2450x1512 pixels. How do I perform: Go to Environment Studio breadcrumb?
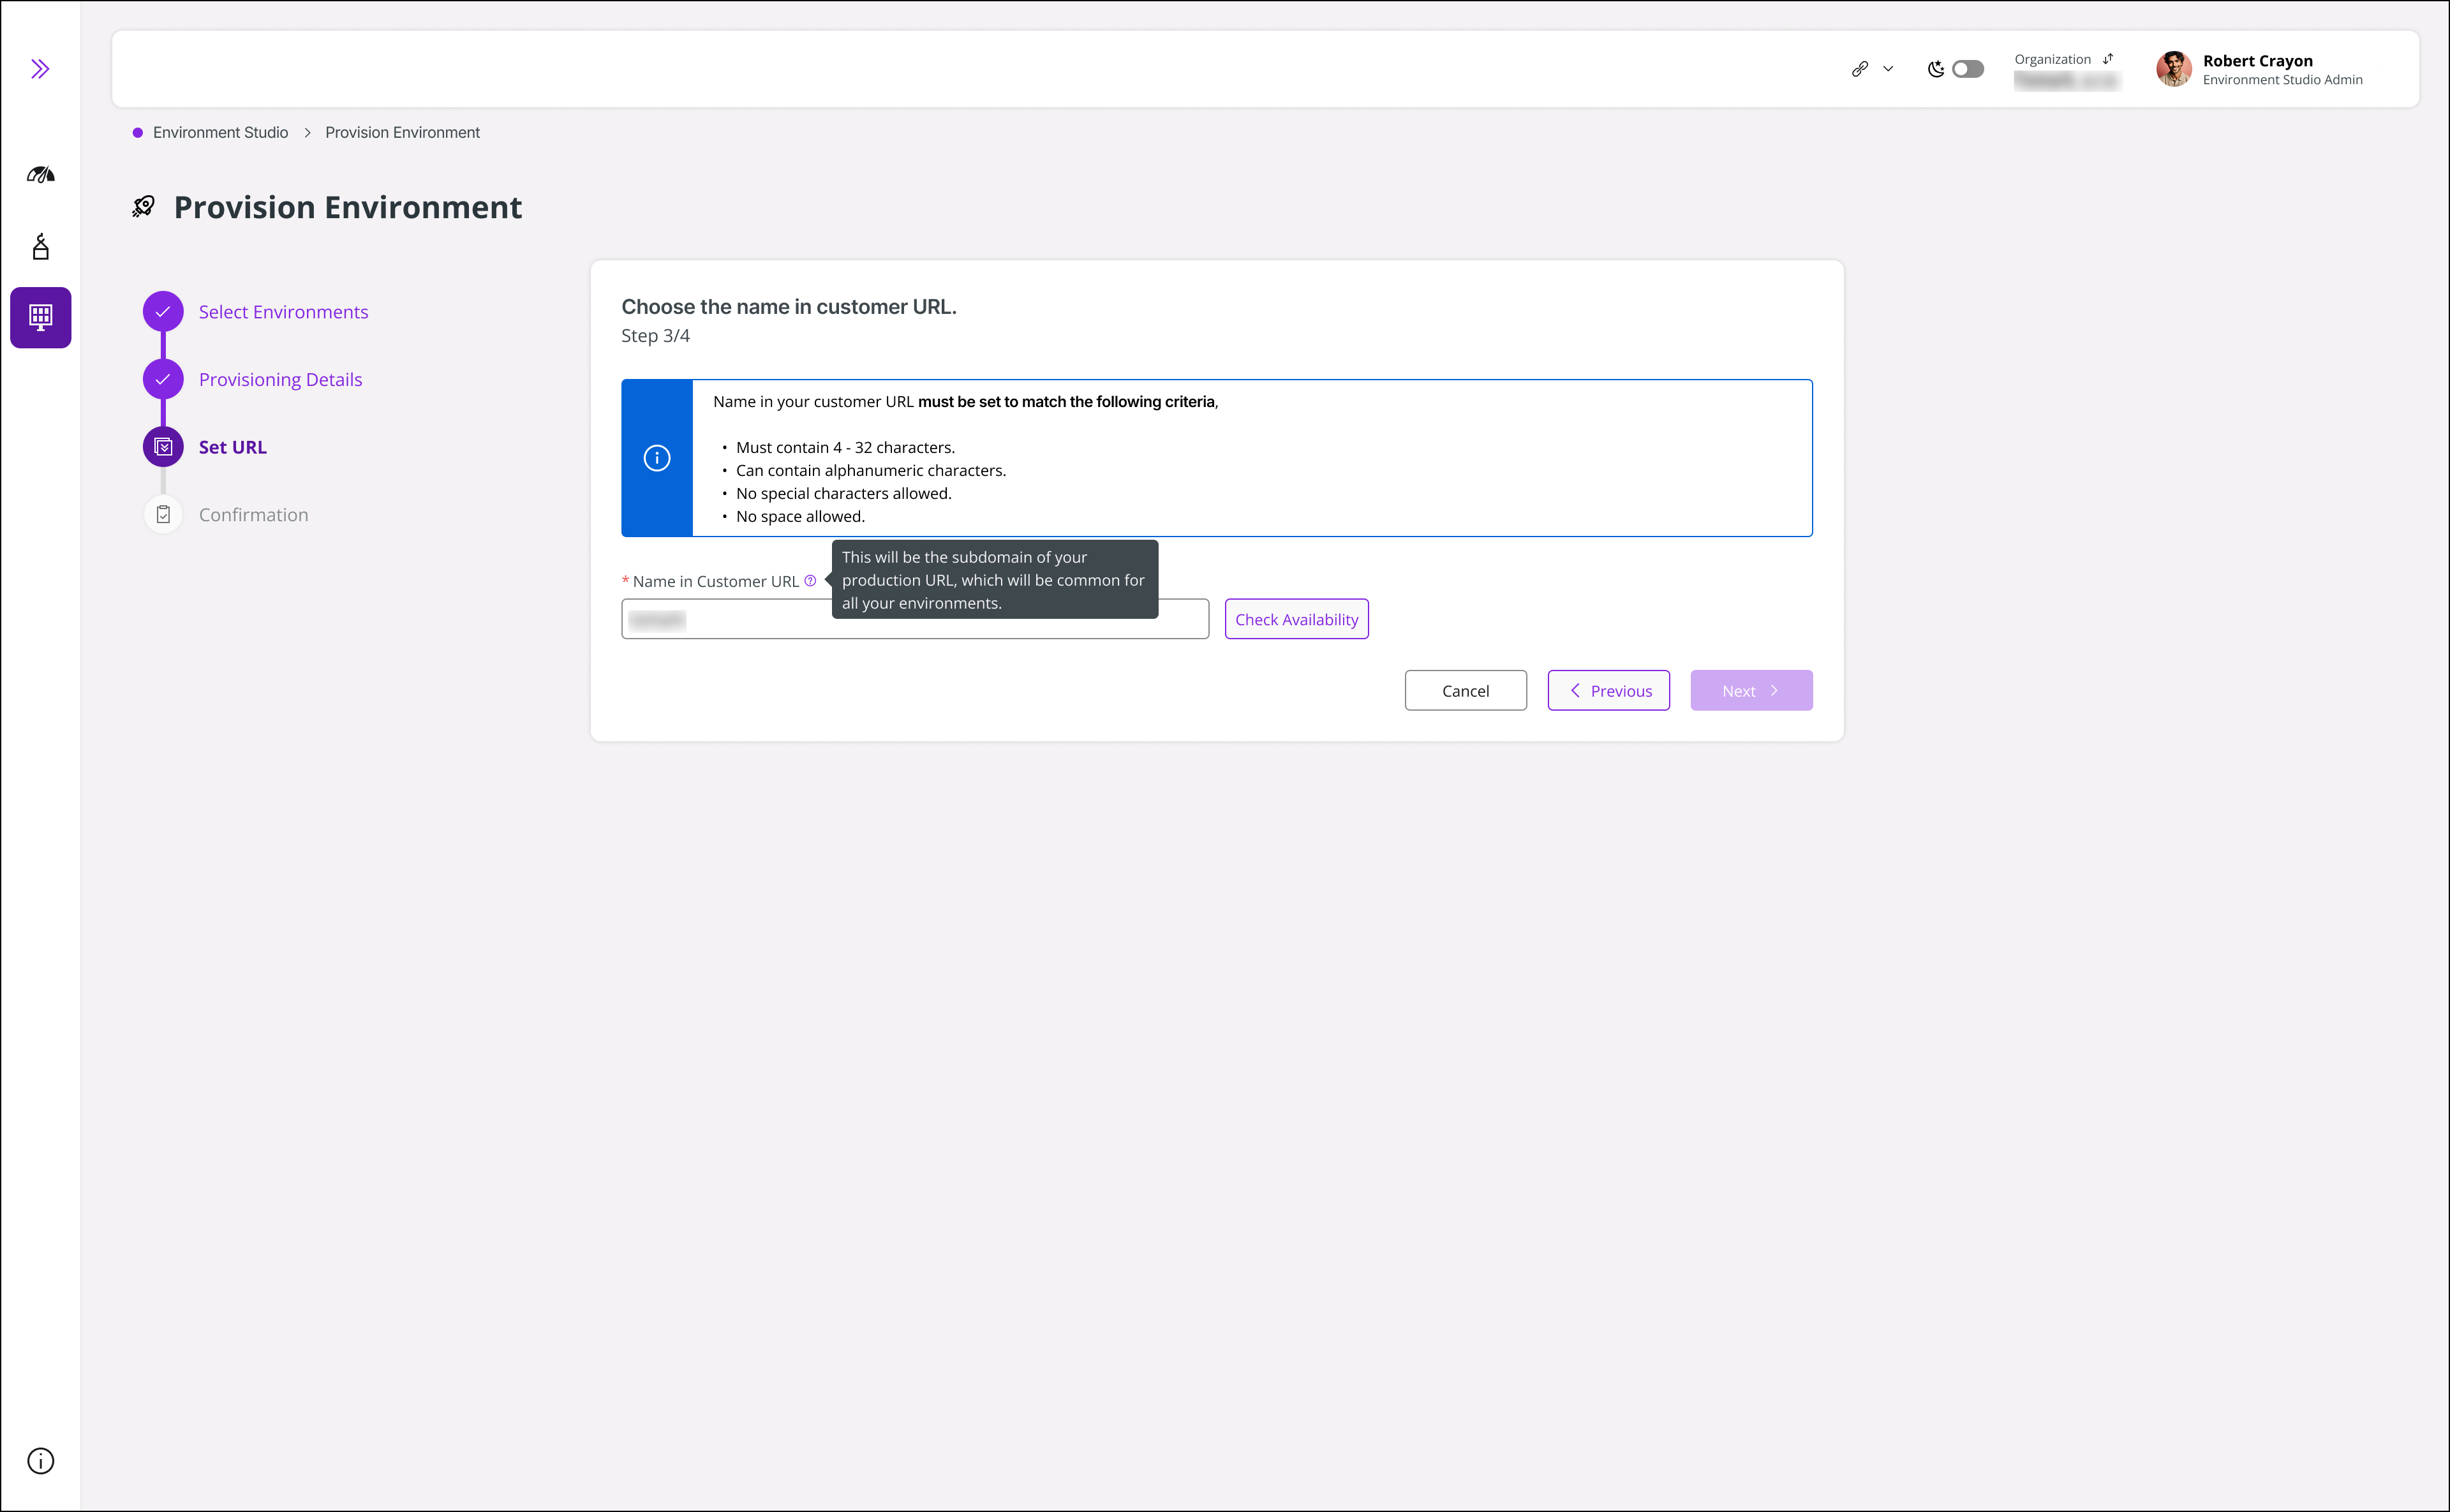pyautogui.click(x=220, y=132)
